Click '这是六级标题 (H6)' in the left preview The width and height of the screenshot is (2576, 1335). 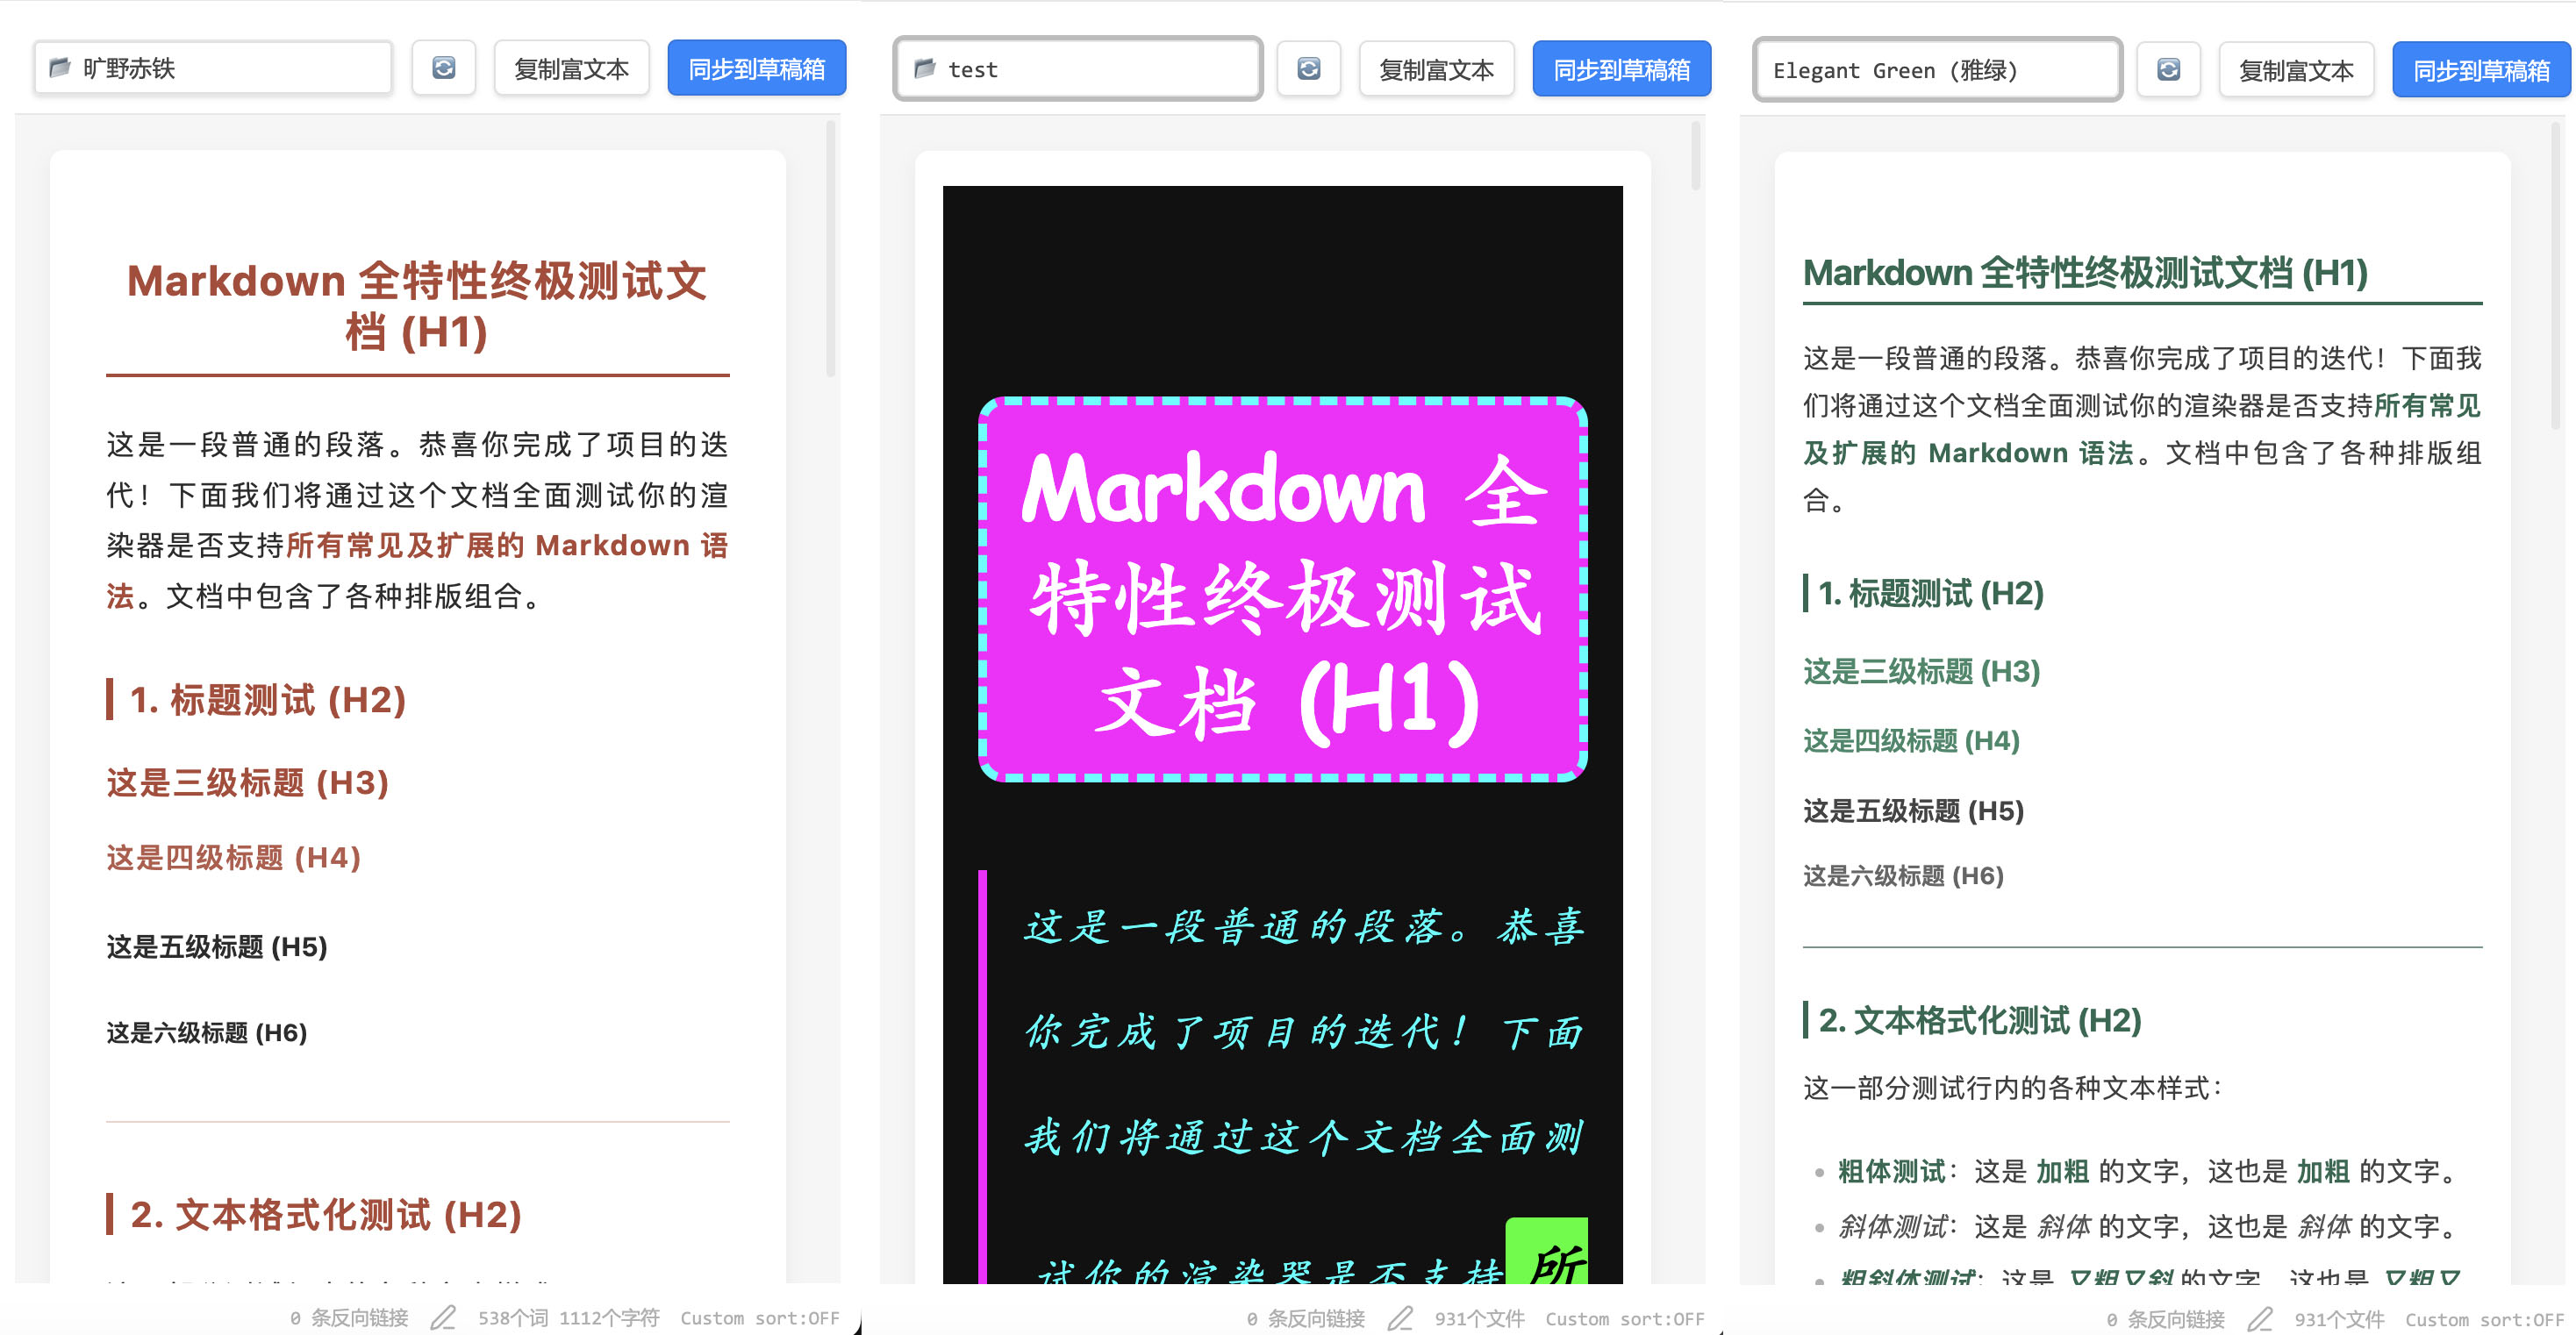pos(207,1032)
